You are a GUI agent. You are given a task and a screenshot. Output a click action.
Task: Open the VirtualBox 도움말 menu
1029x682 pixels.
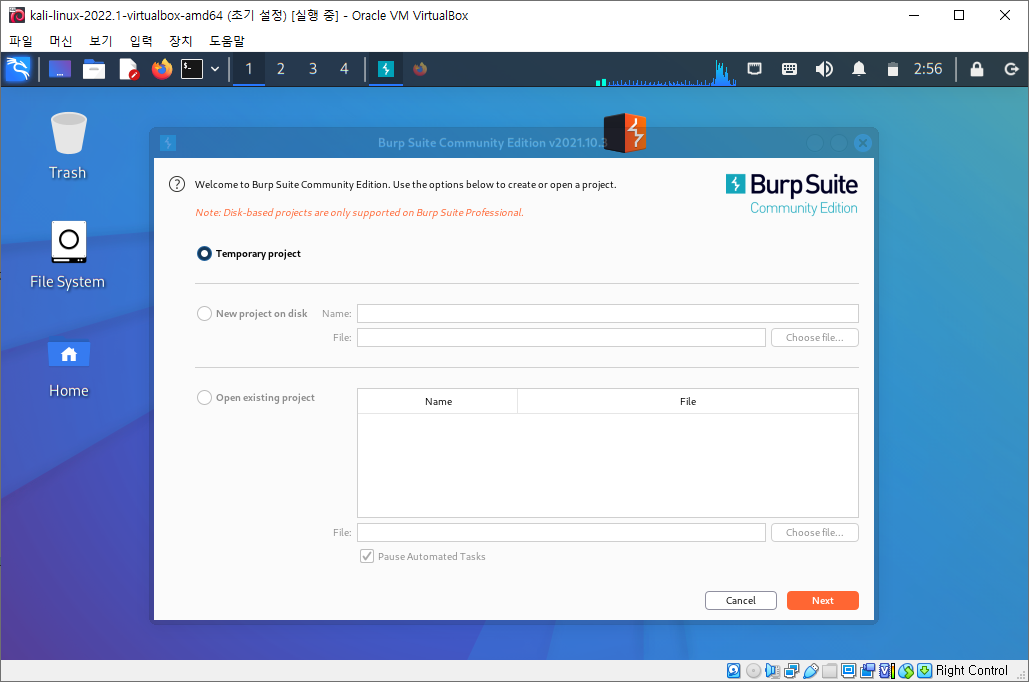(227, 41)
